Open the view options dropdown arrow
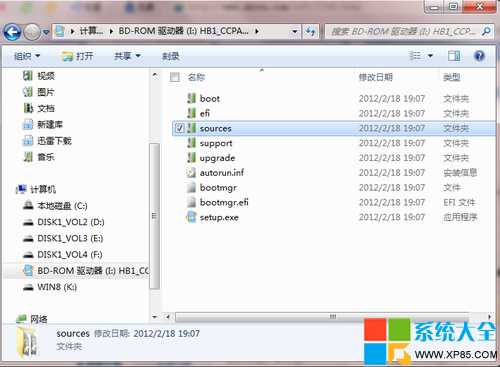This screenshot has height=367, width=500. (x=430, y=56)
